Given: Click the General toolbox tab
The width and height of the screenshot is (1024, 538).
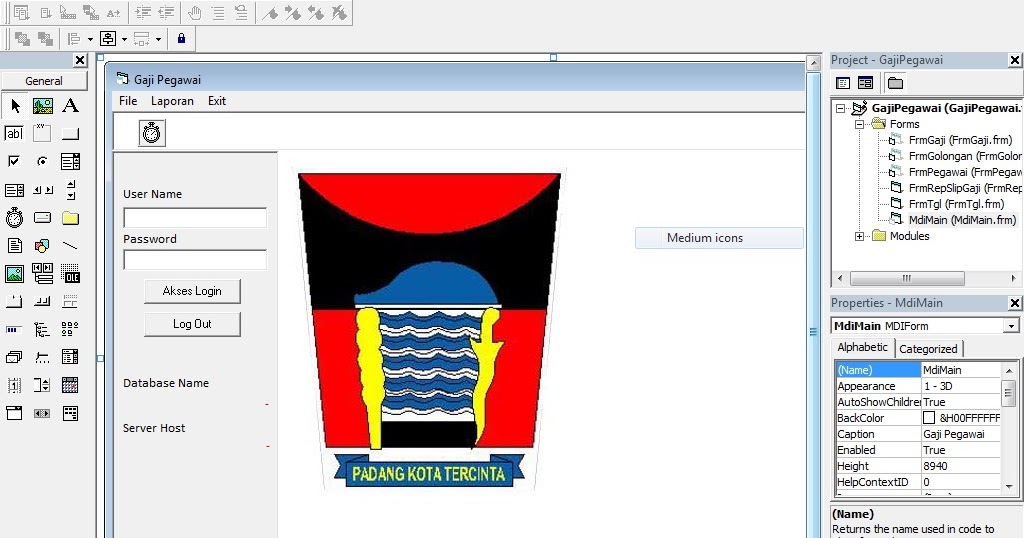Looking at the screenshot, I should [44, 80].
